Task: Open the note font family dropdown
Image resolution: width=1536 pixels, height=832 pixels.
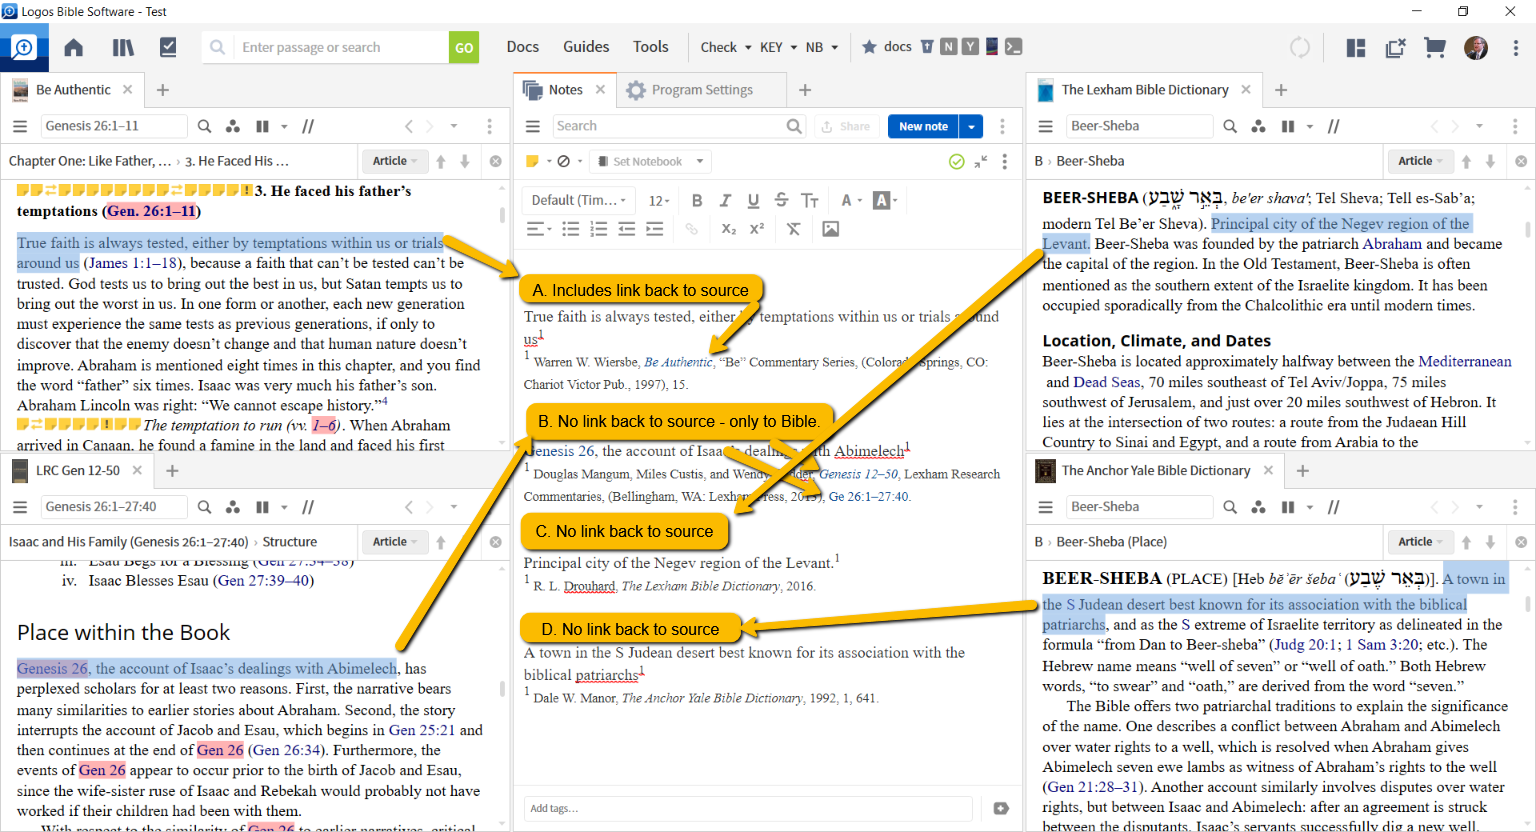Action: point(579,200)
